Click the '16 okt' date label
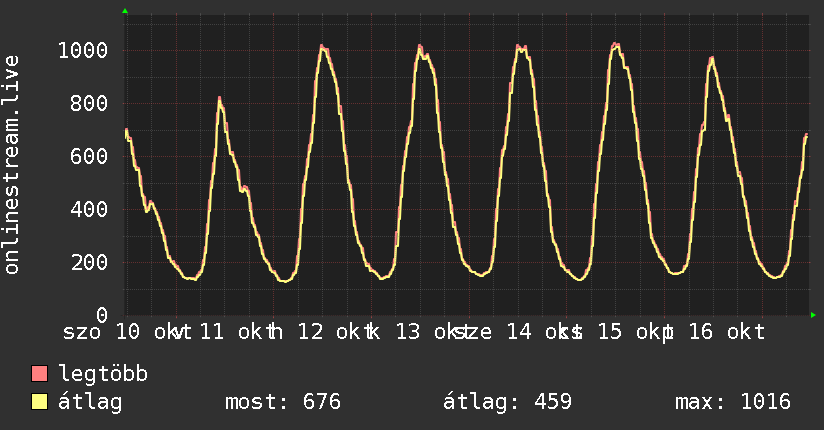 (x=727, y=332)
